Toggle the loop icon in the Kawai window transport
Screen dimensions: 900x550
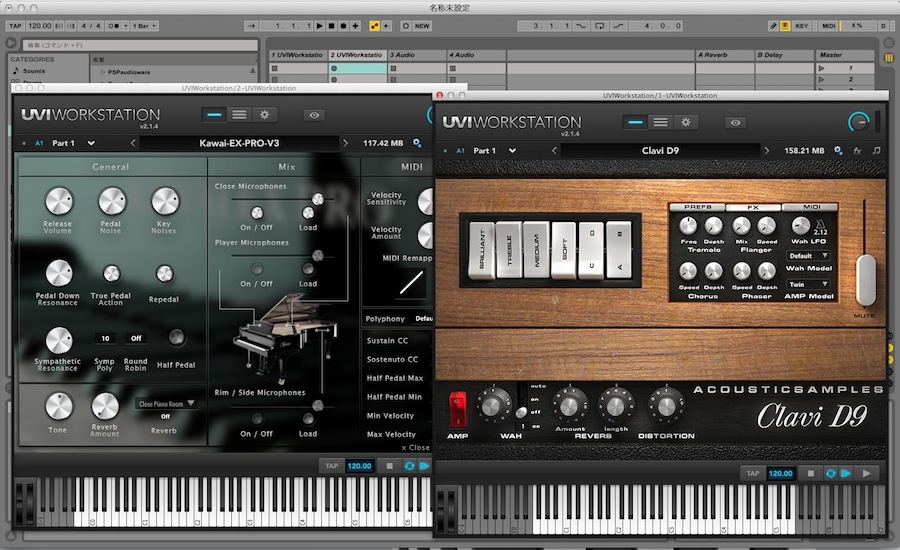click(x=409, y=466)
